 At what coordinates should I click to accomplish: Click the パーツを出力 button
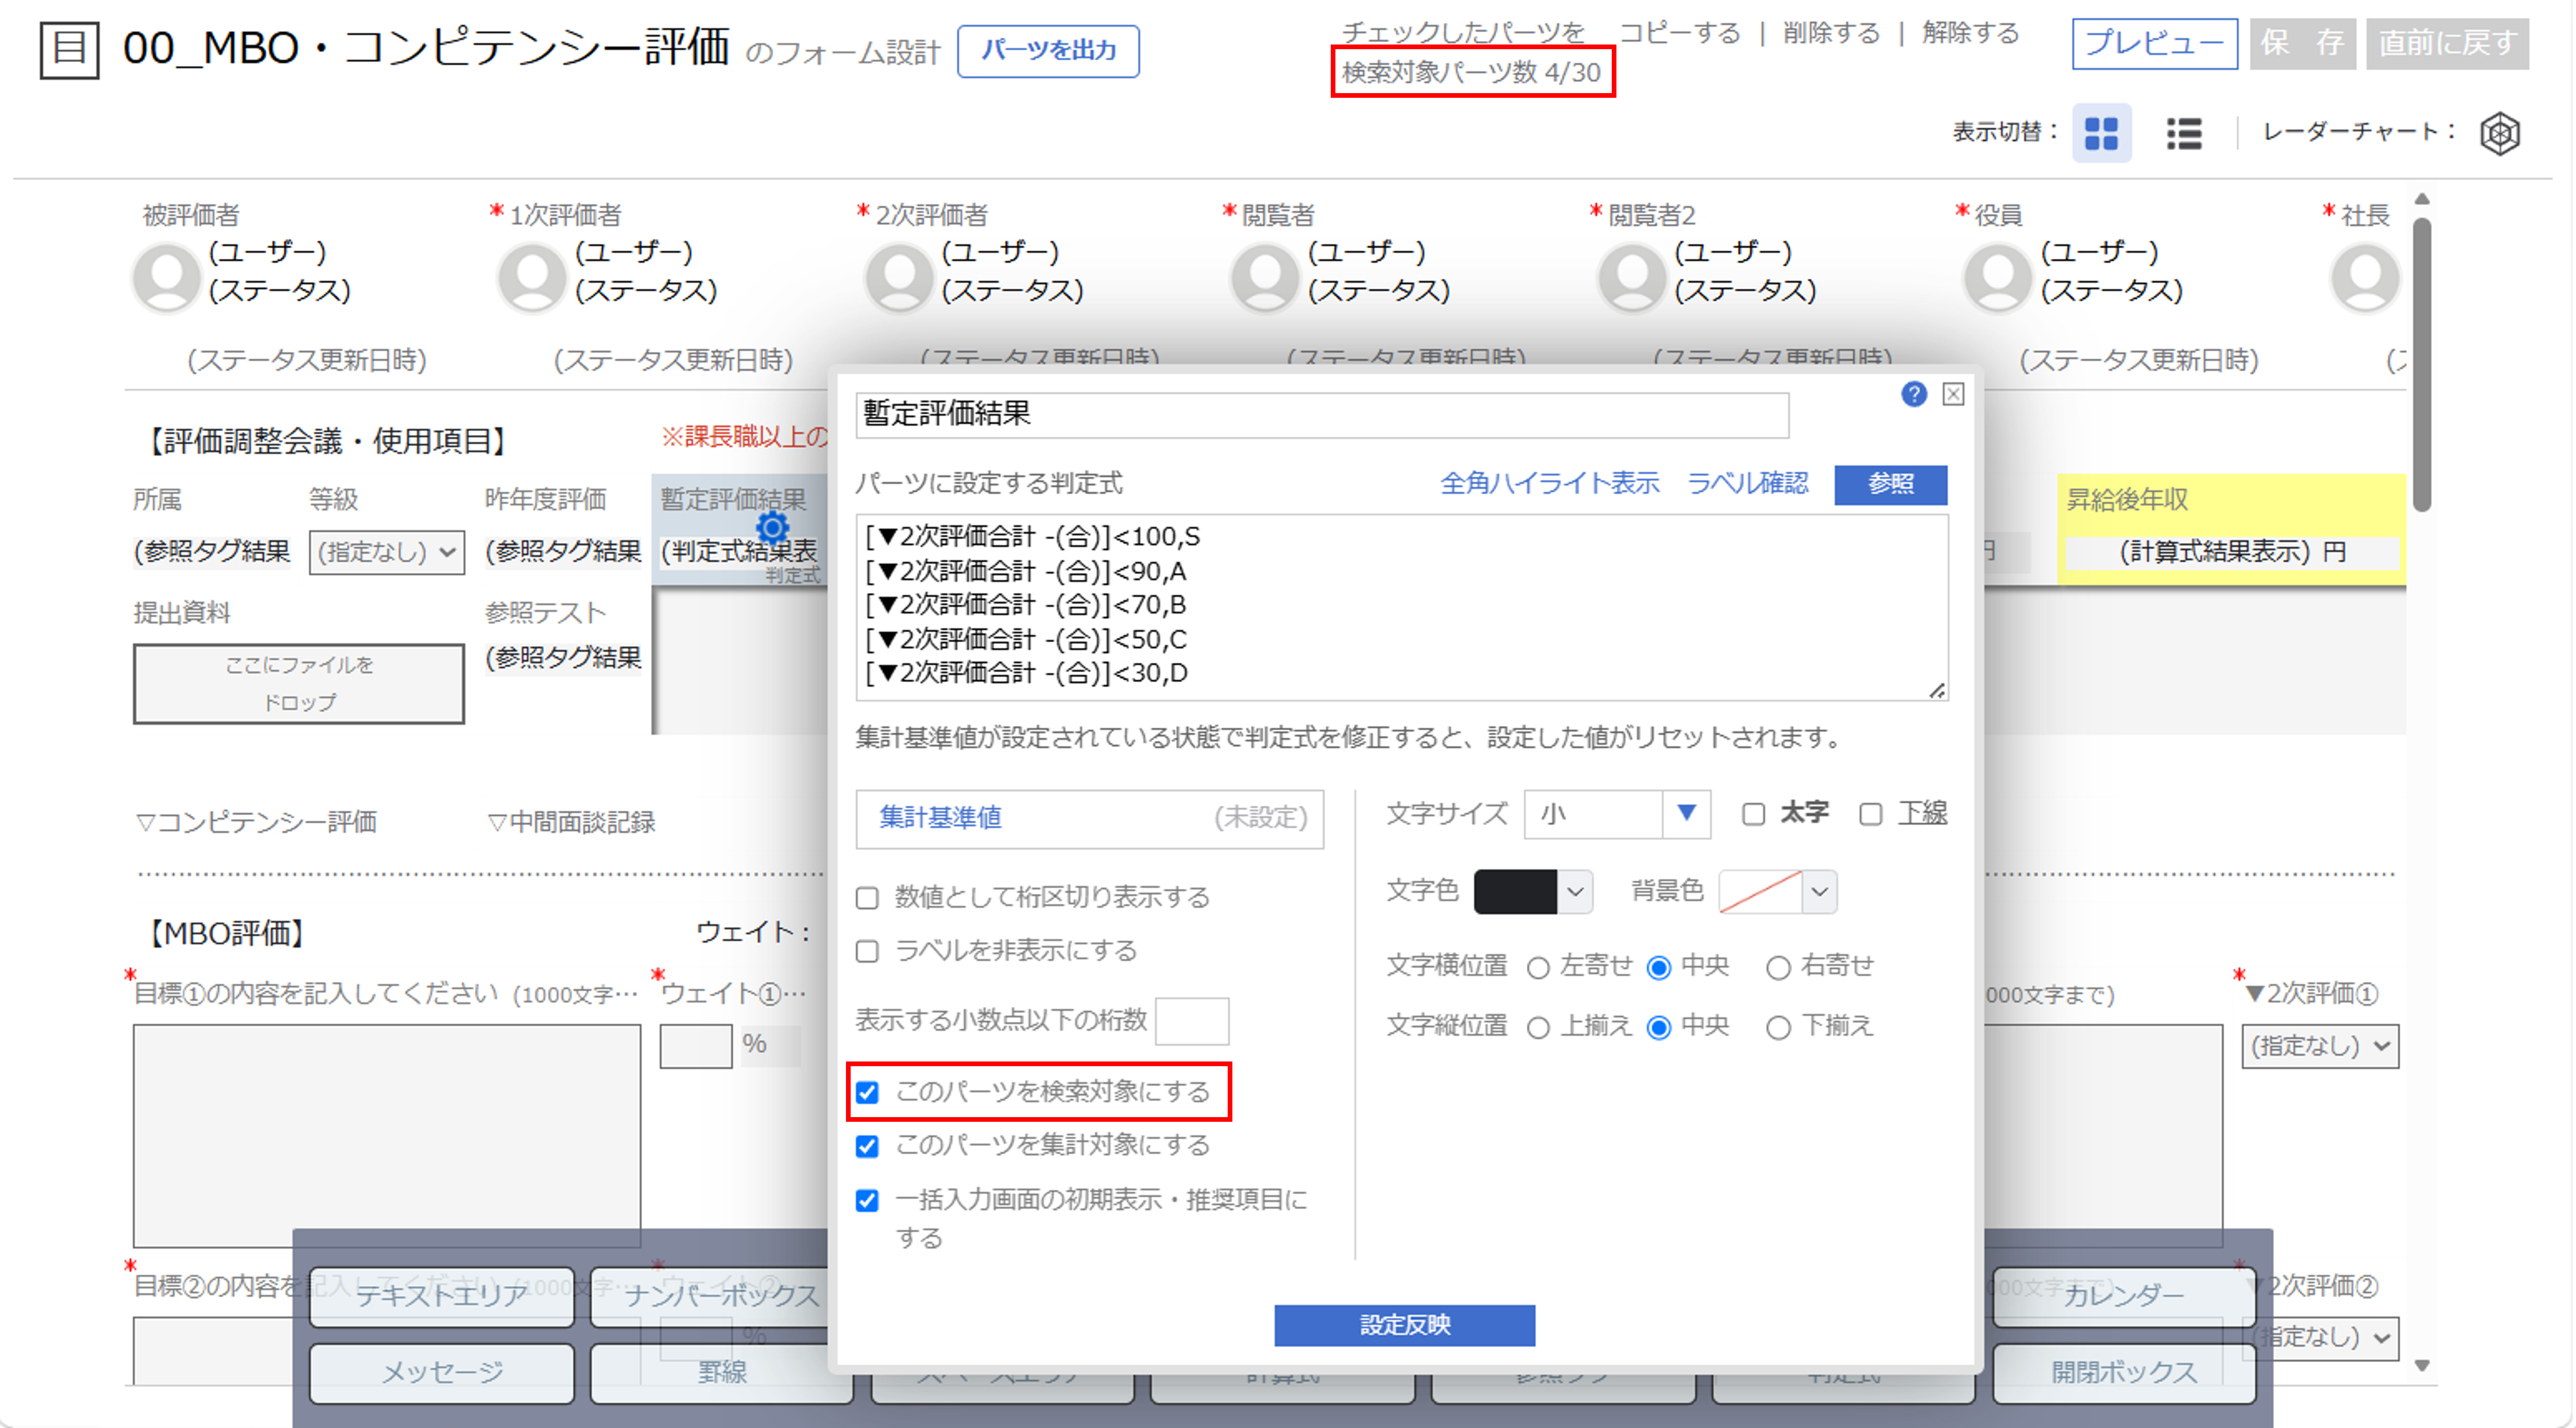1048,50
